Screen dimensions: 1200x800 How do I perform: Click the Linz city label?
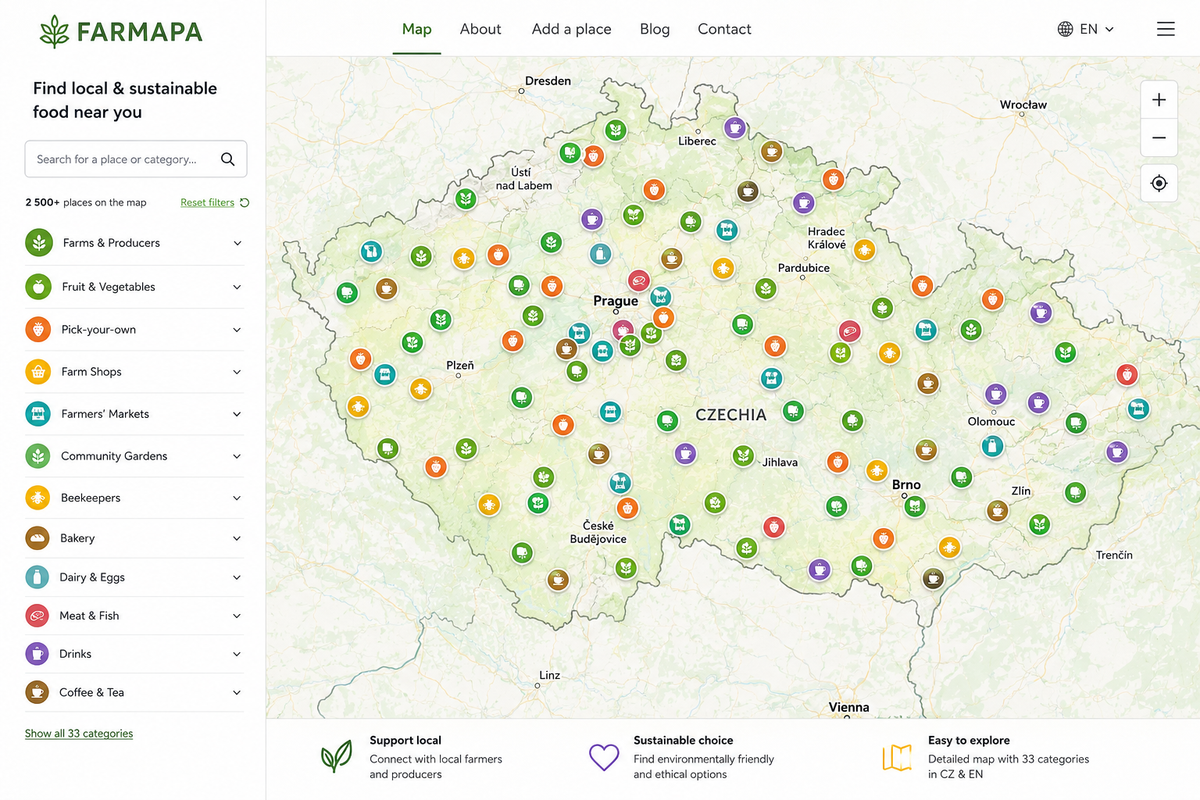(549, 675)
